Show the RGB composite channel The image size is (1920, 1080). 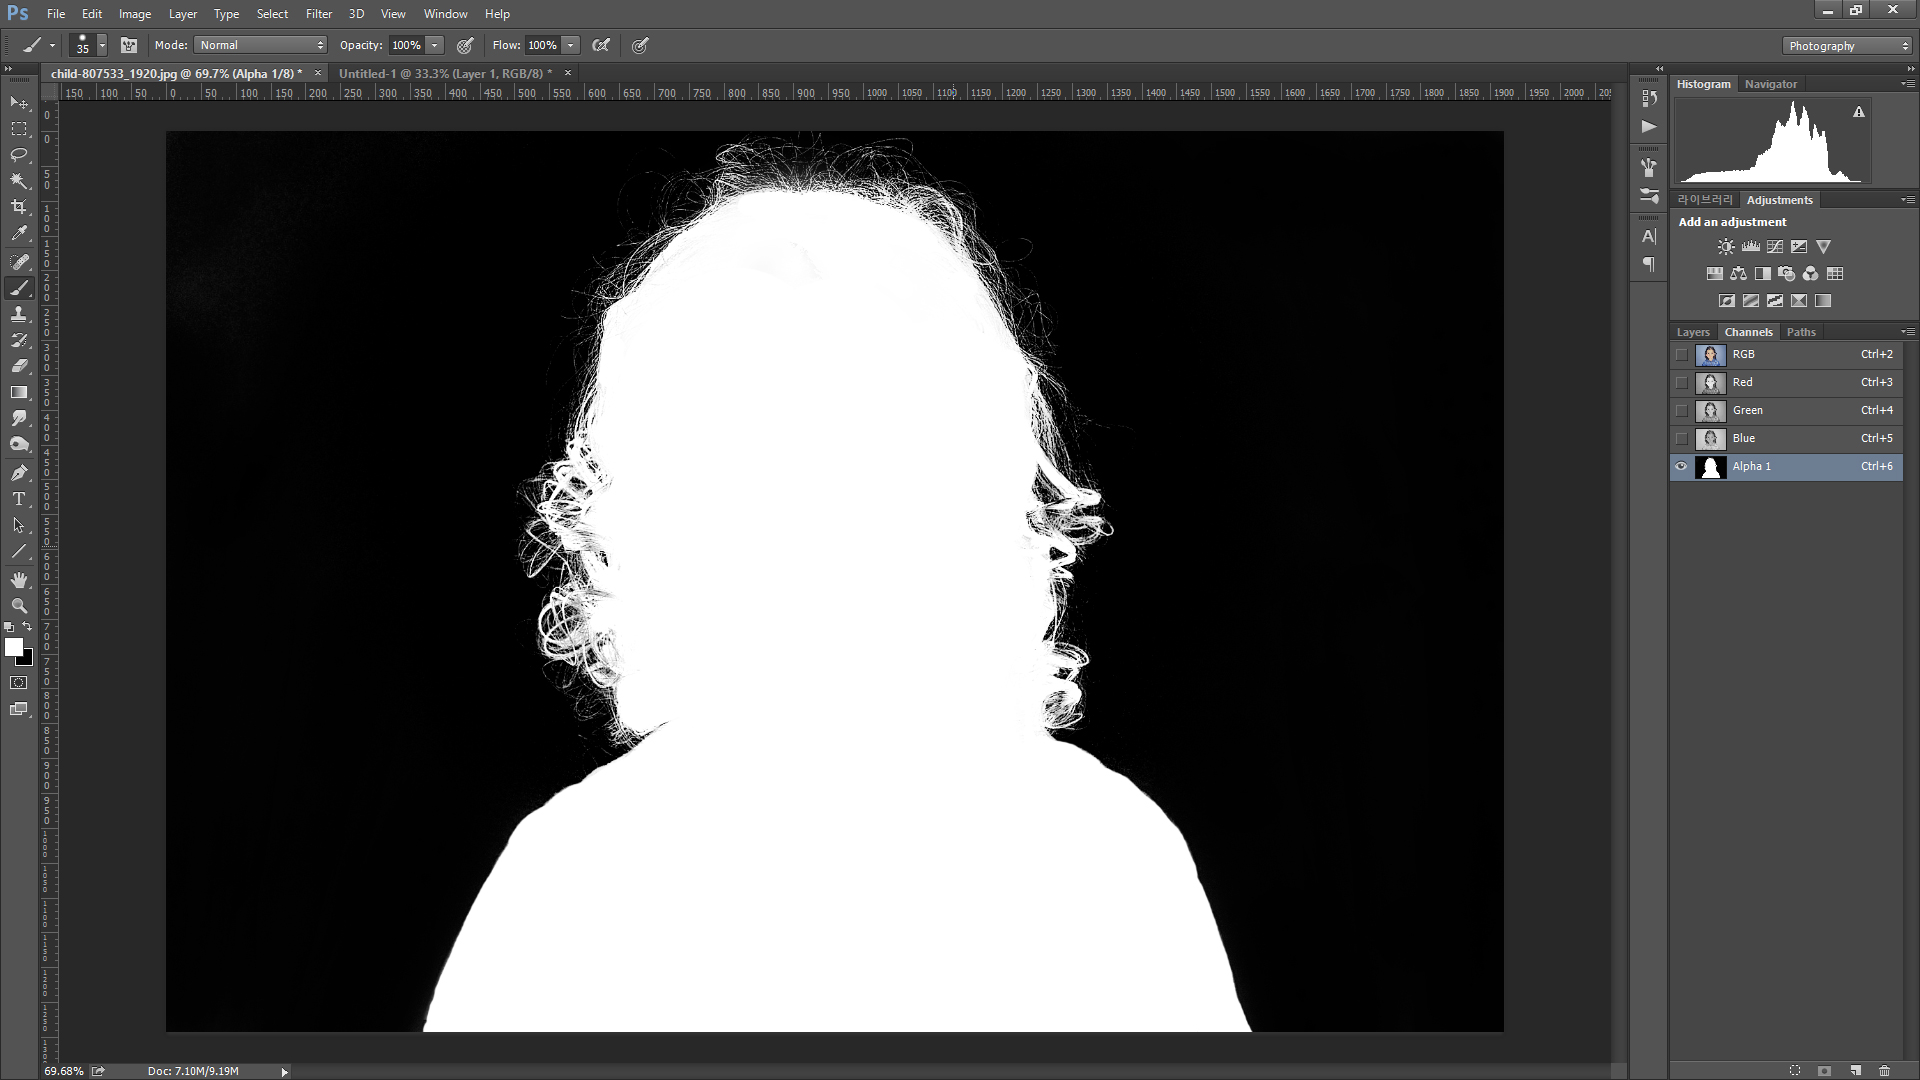pos(1681,355)
